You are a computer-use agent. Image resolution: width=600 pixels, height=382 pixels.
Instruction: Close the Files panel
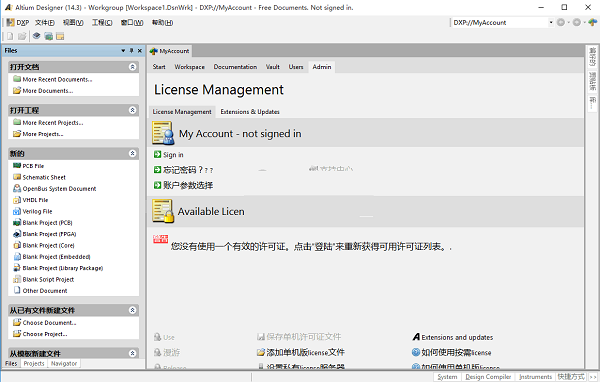point(140,51)
